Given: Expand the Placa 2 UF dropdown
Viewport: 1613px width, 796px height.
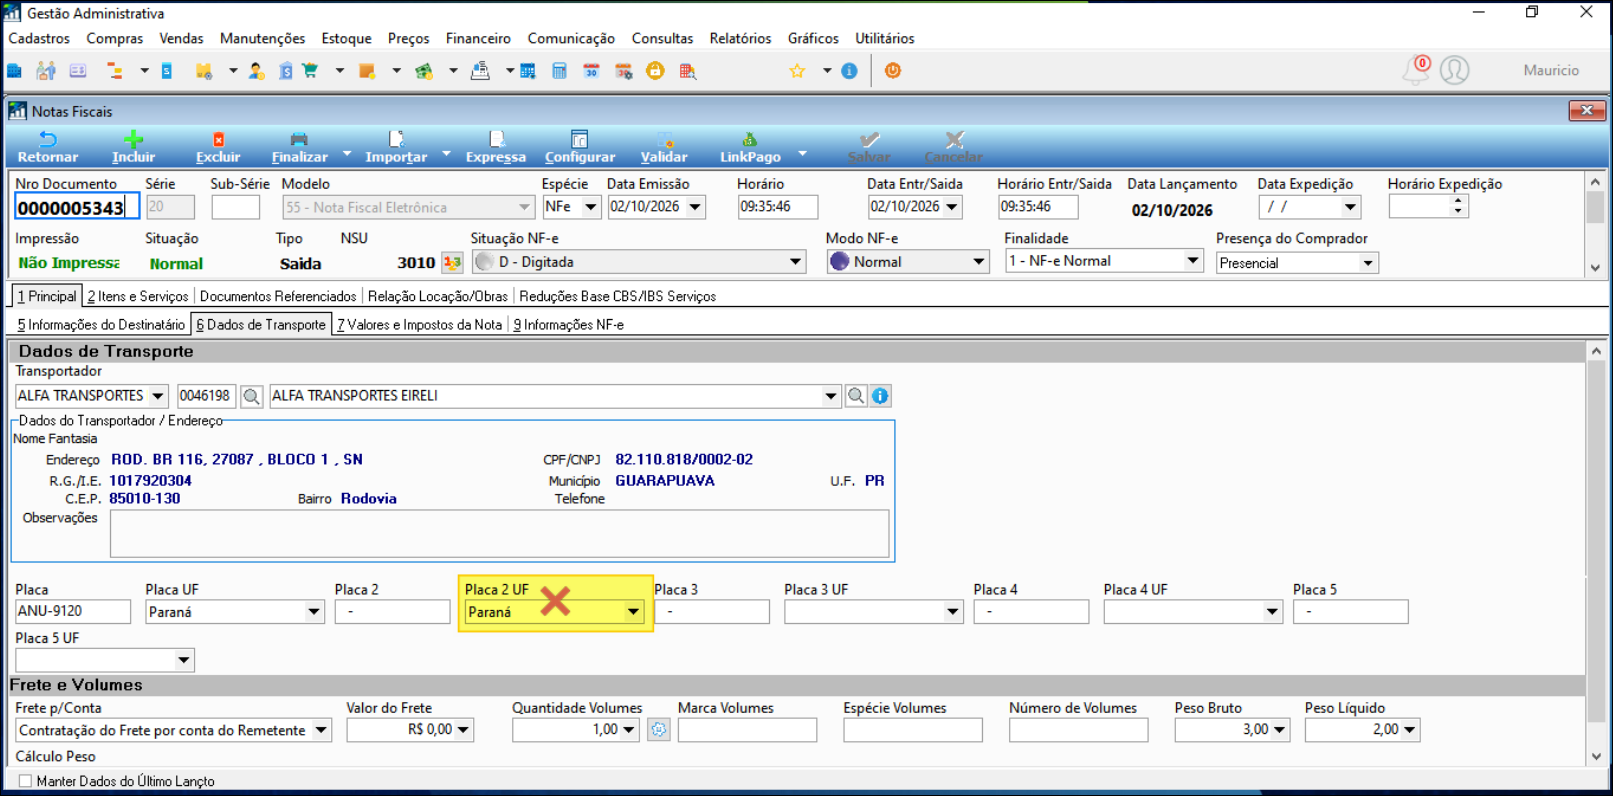Looking at the screenshot, I should pos(633,612).
